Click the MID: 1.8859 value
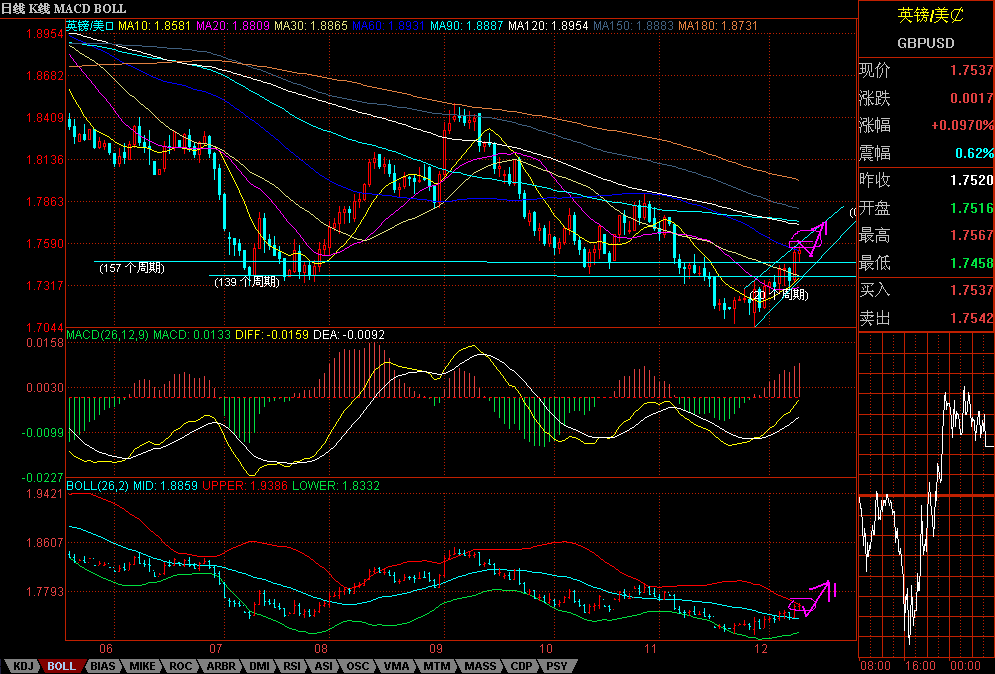 tap(166, 486)
